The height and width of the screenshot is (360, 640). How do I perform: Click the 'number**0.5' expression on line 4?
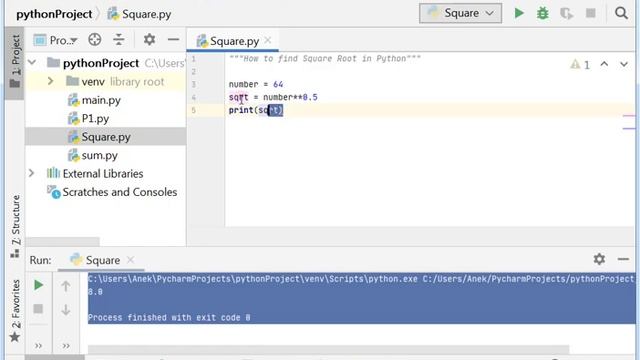point(290,97)
